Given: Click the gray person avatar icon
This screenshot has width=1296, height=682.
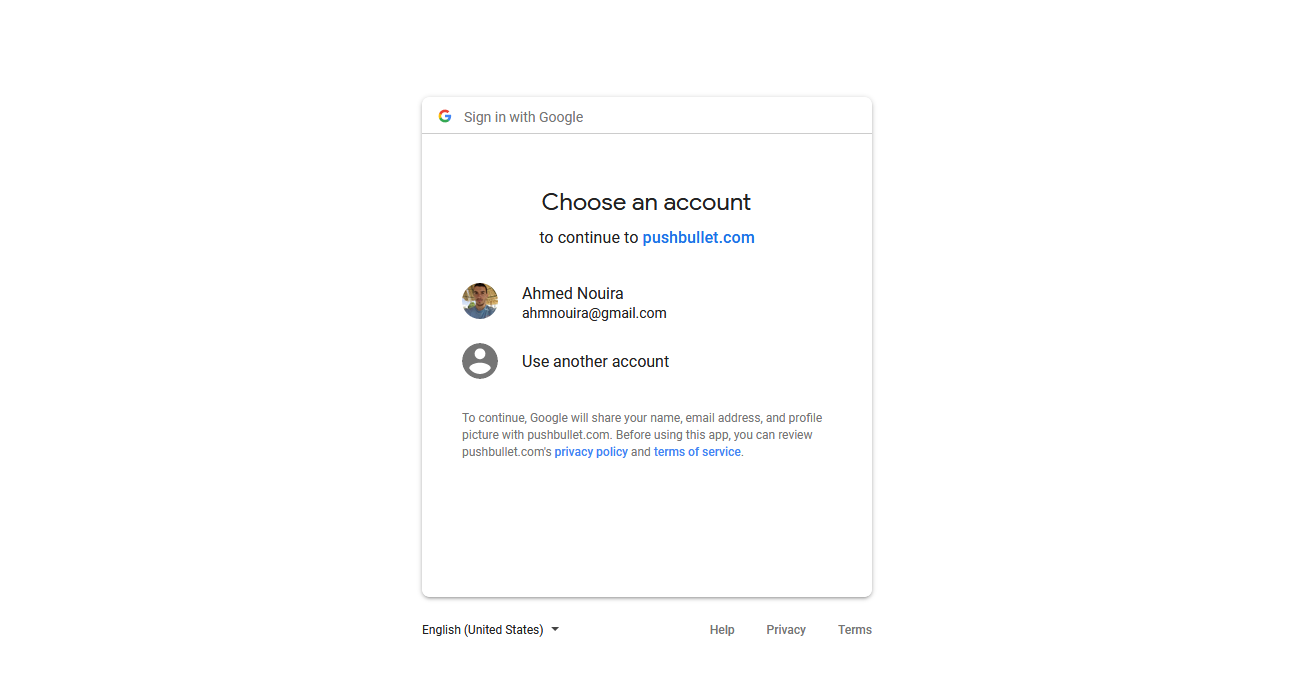Looking at the screenshot, I should point(480,361).
